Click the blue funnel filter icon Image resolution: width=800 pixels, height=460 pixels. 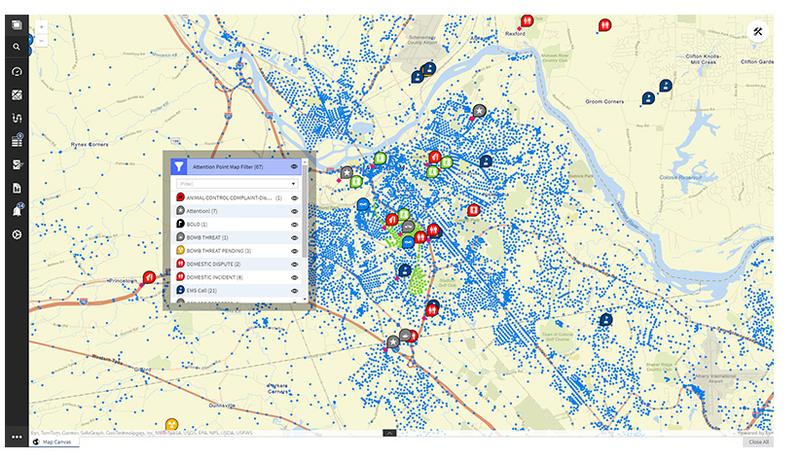[179, 166]
